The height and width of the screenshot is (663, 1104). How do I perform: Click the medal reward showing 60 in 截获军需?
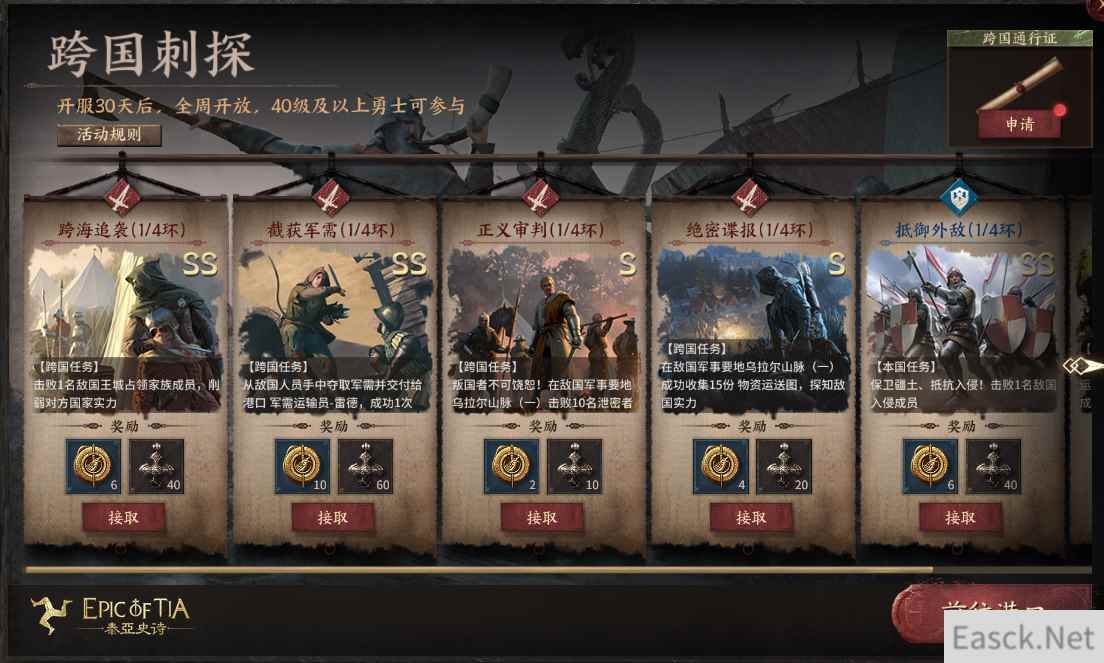click(365, 466)
